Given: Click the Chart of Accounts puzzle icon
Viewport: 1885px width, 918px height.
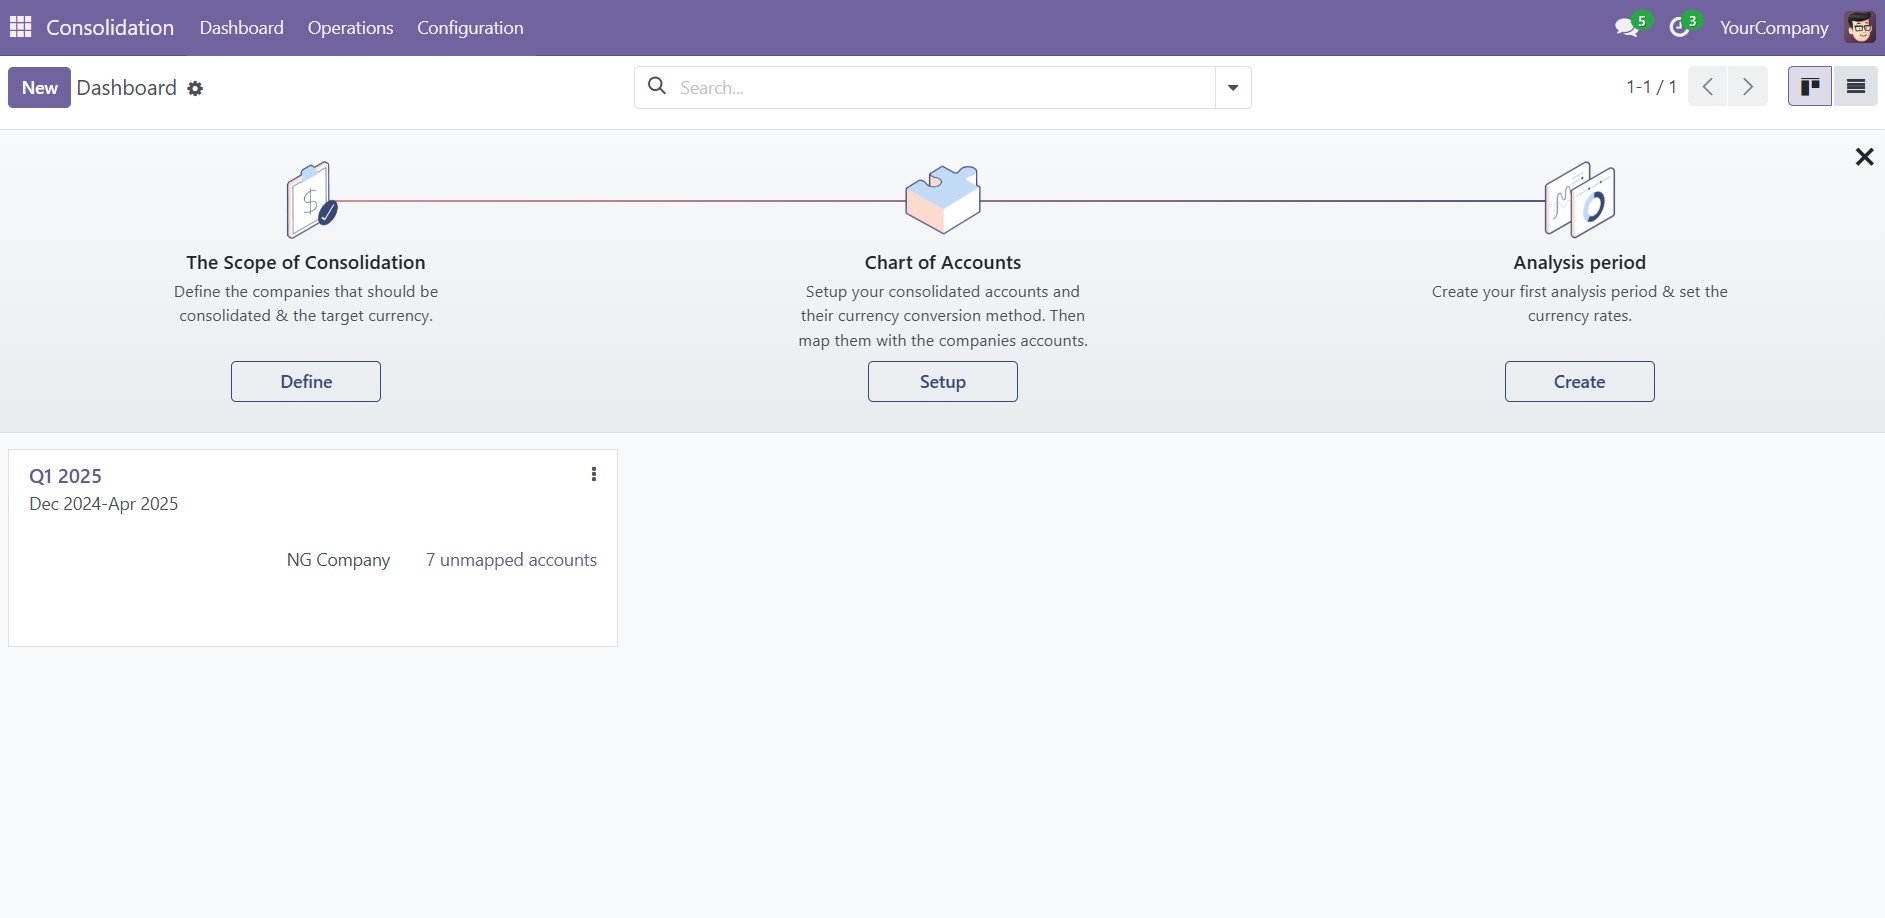Looking at the screenshot, I should coord(942,199).
